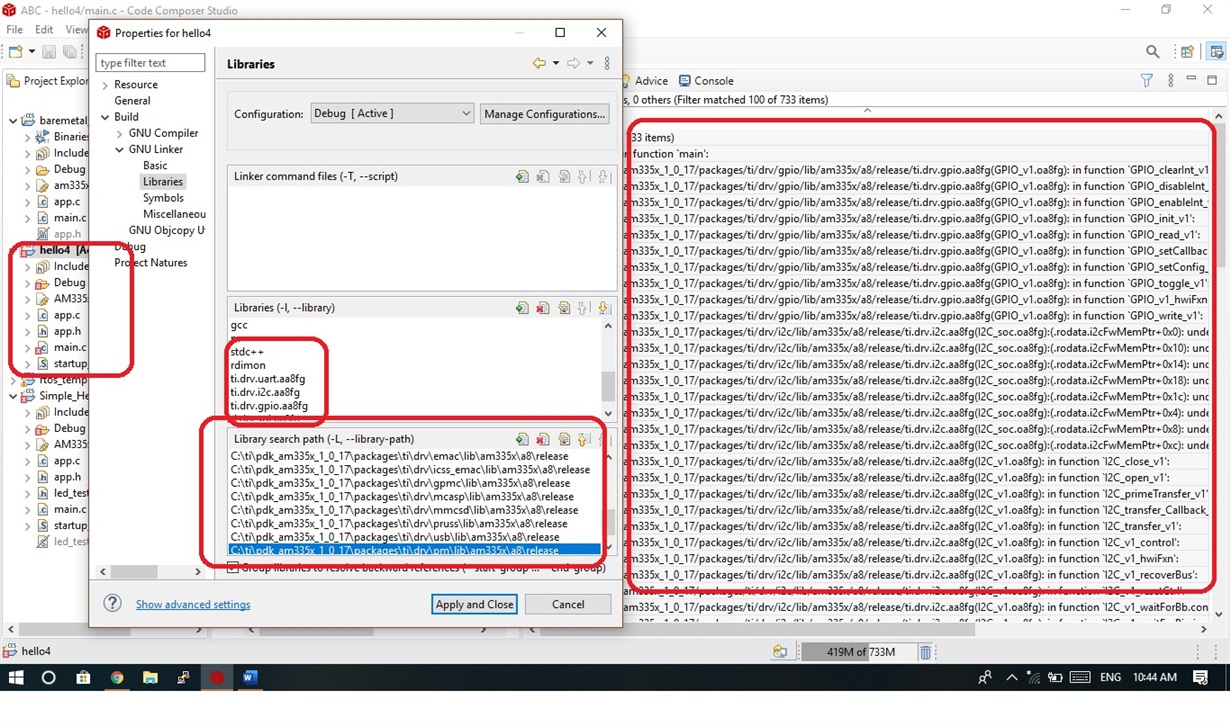Select the CCS Edit perspective icon
Viewport: 1230px width, 726px height.
(1217, 52)
